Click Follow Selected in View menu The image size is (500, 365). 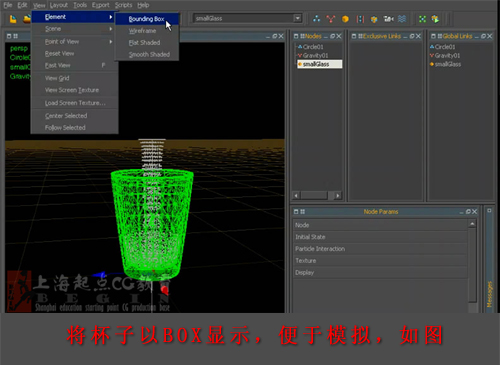pyautogui.click(x=75, y=128)
